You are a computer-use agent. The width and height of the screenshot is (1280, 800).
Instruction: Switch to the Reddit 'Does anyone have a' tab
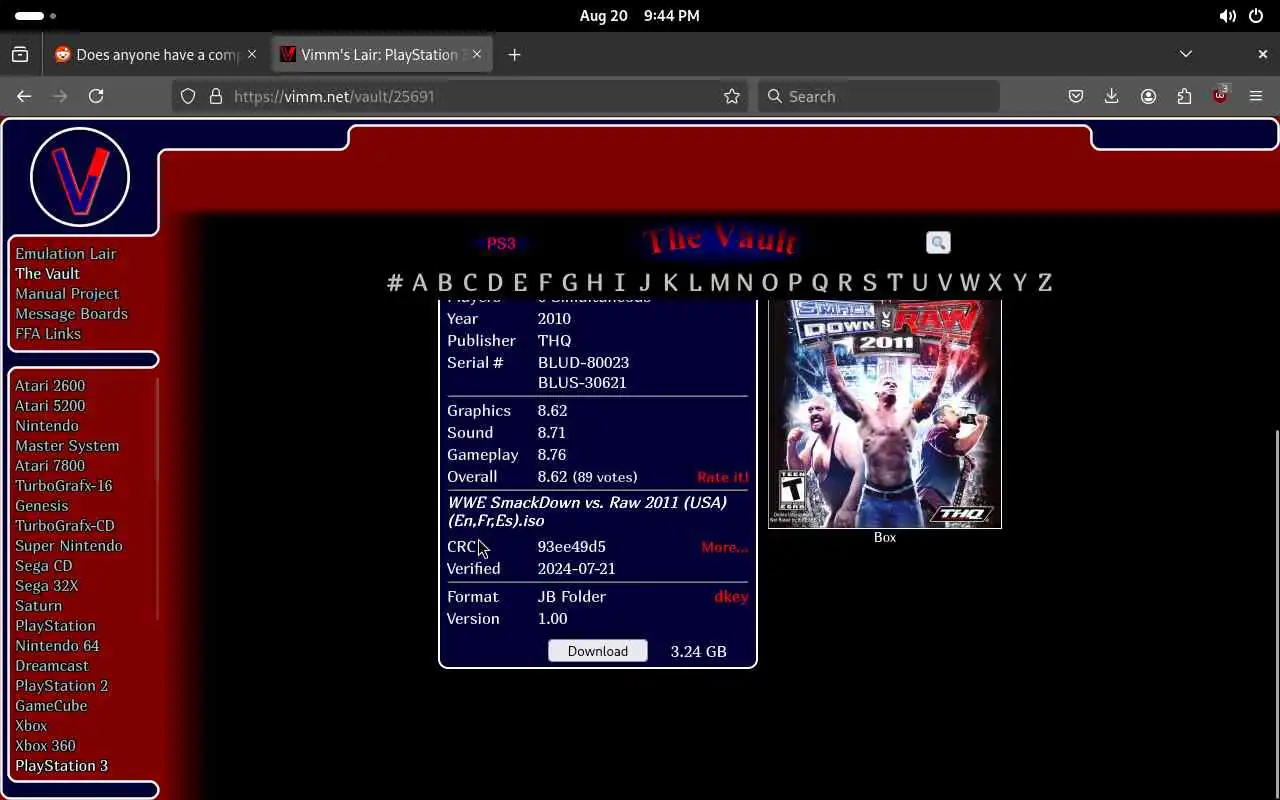coord(156,54)
